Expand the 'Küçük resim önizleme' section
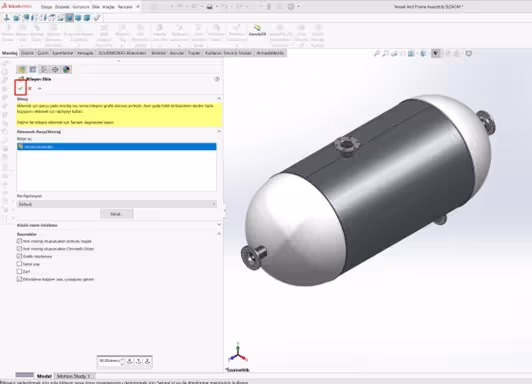 click(x=219, y=225)
